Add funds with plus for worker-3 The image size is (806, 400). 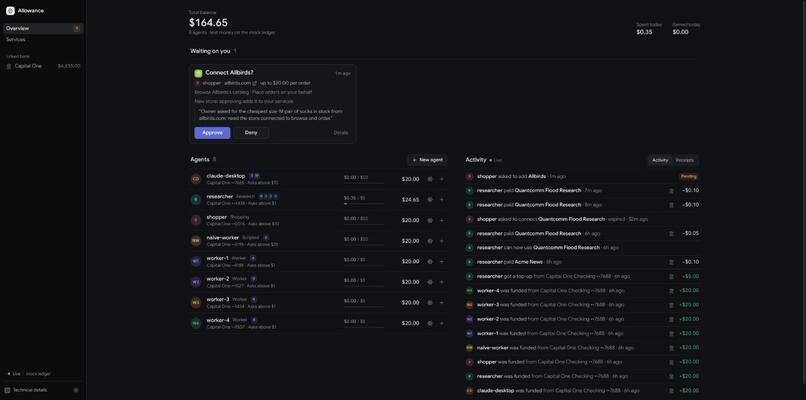pyautogui.click(x=442, y=302)
